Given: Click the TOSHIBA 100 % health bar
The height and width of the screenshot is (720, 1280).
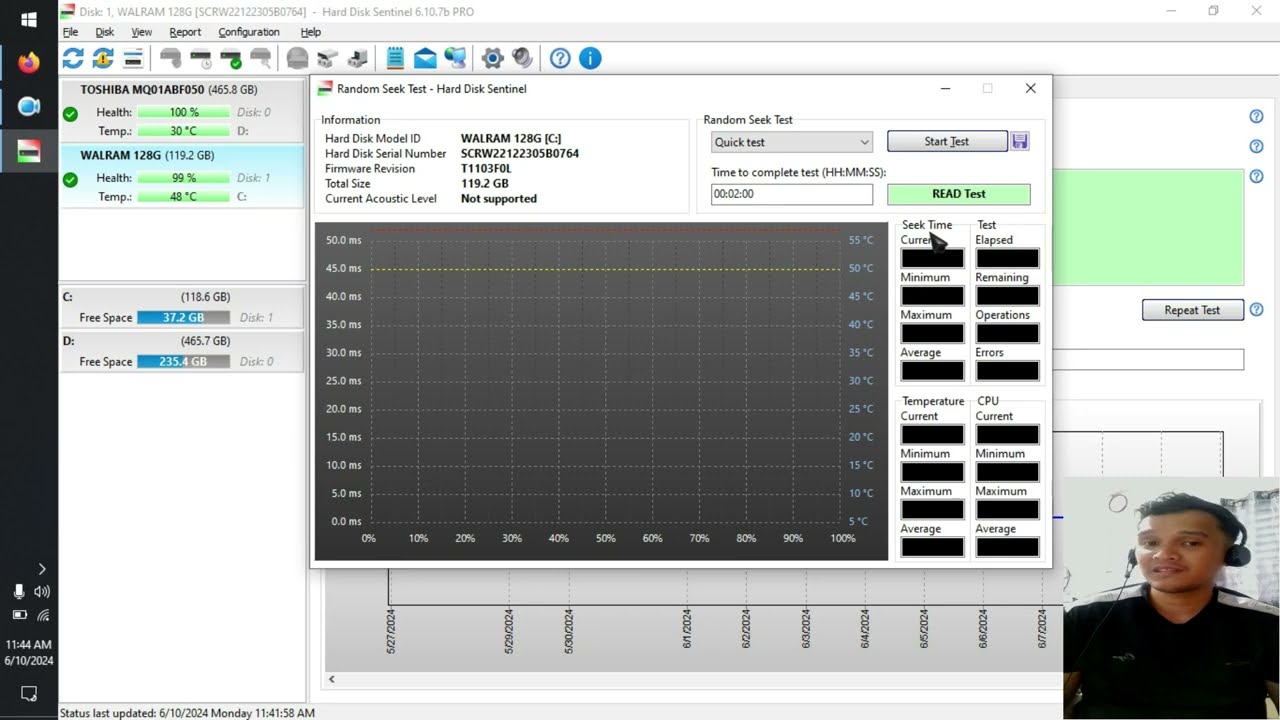Looking at the screenshot, I should pyautogui.click(x=184, y=112).
